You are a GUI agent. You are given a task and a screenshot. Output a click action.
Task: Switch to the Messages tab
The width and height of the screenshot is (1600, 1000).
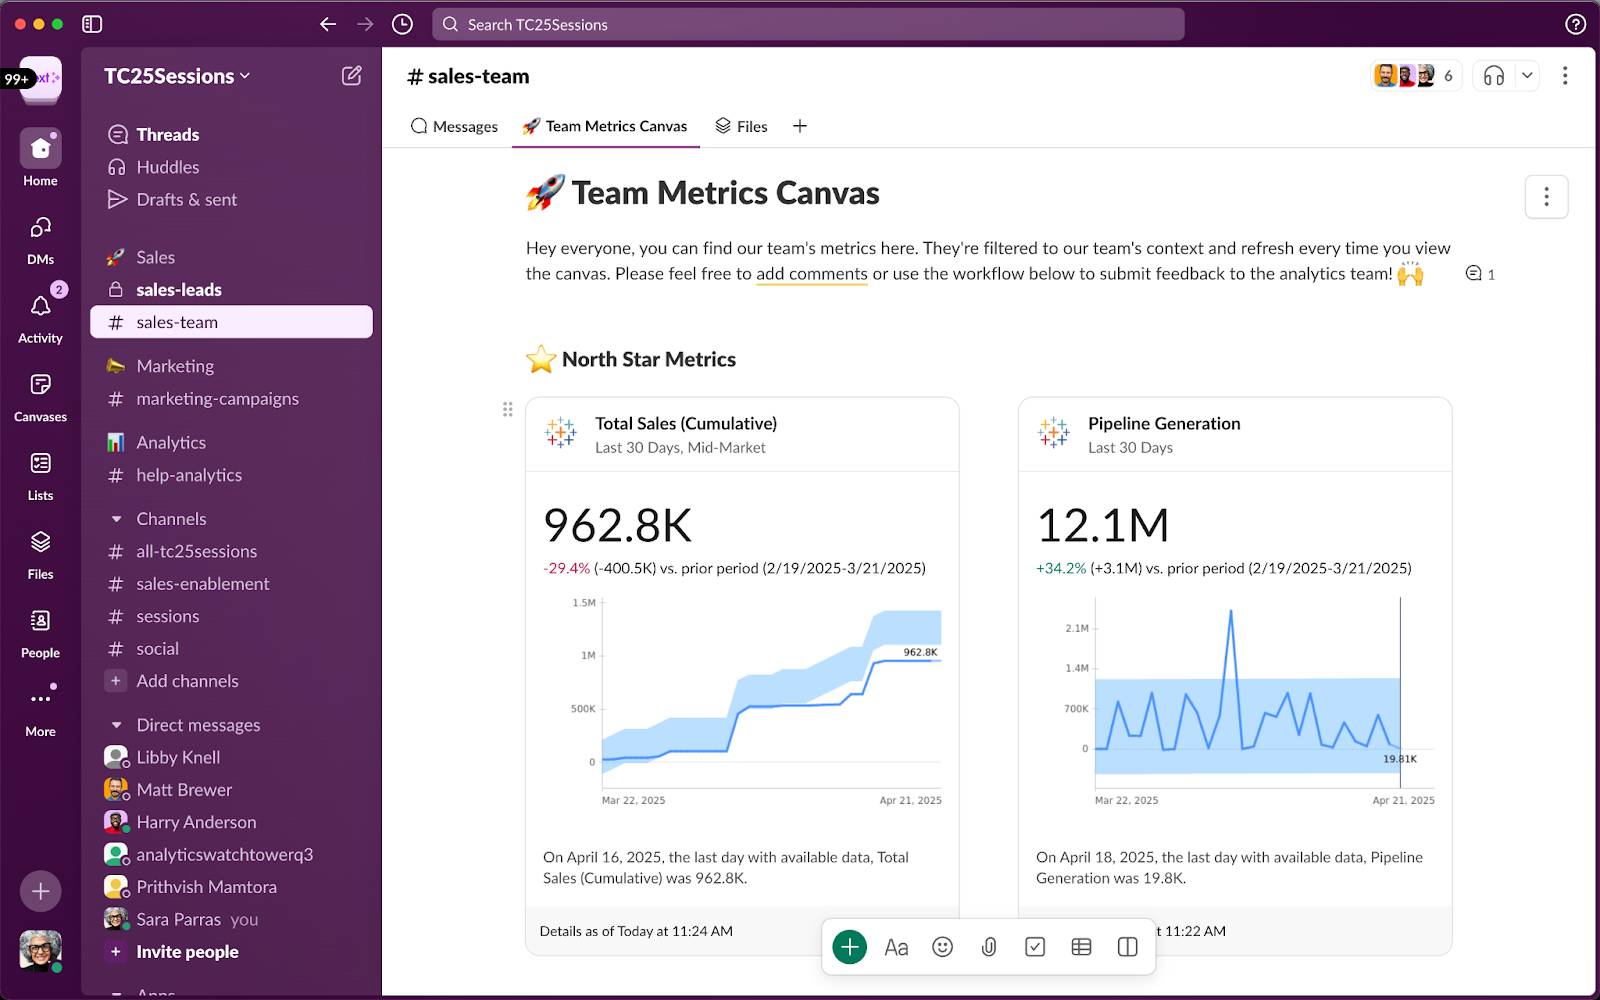pos(454,126)
